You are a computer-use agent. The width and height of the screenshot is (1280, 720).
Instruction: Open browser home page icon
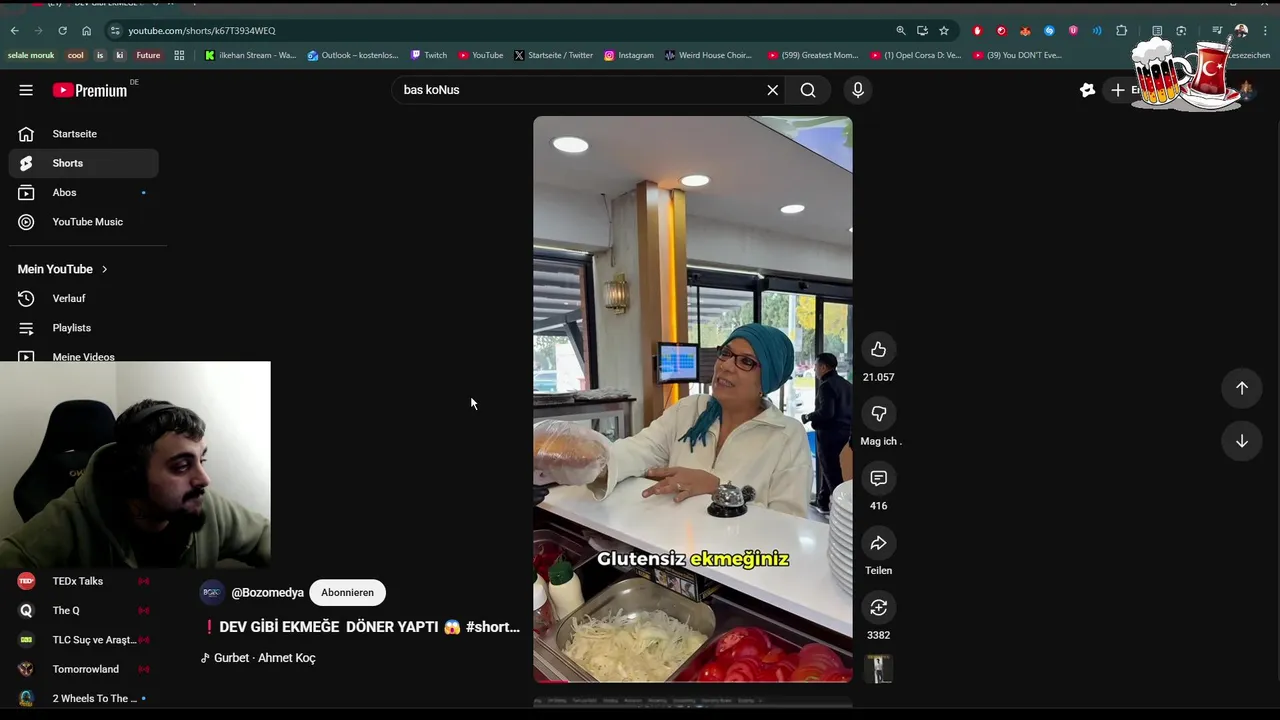point(86,31)
